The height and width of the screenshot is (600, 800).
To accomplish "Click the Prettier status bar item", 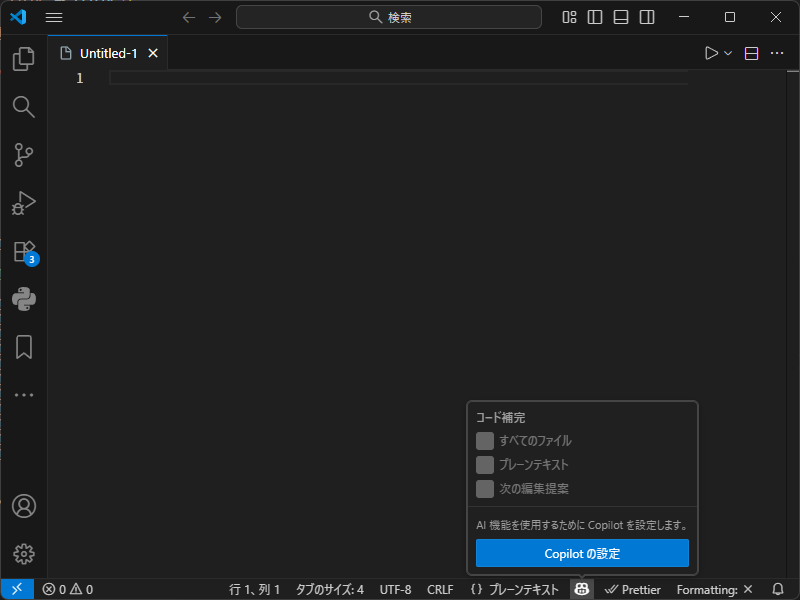I will (x=633, y=589).
